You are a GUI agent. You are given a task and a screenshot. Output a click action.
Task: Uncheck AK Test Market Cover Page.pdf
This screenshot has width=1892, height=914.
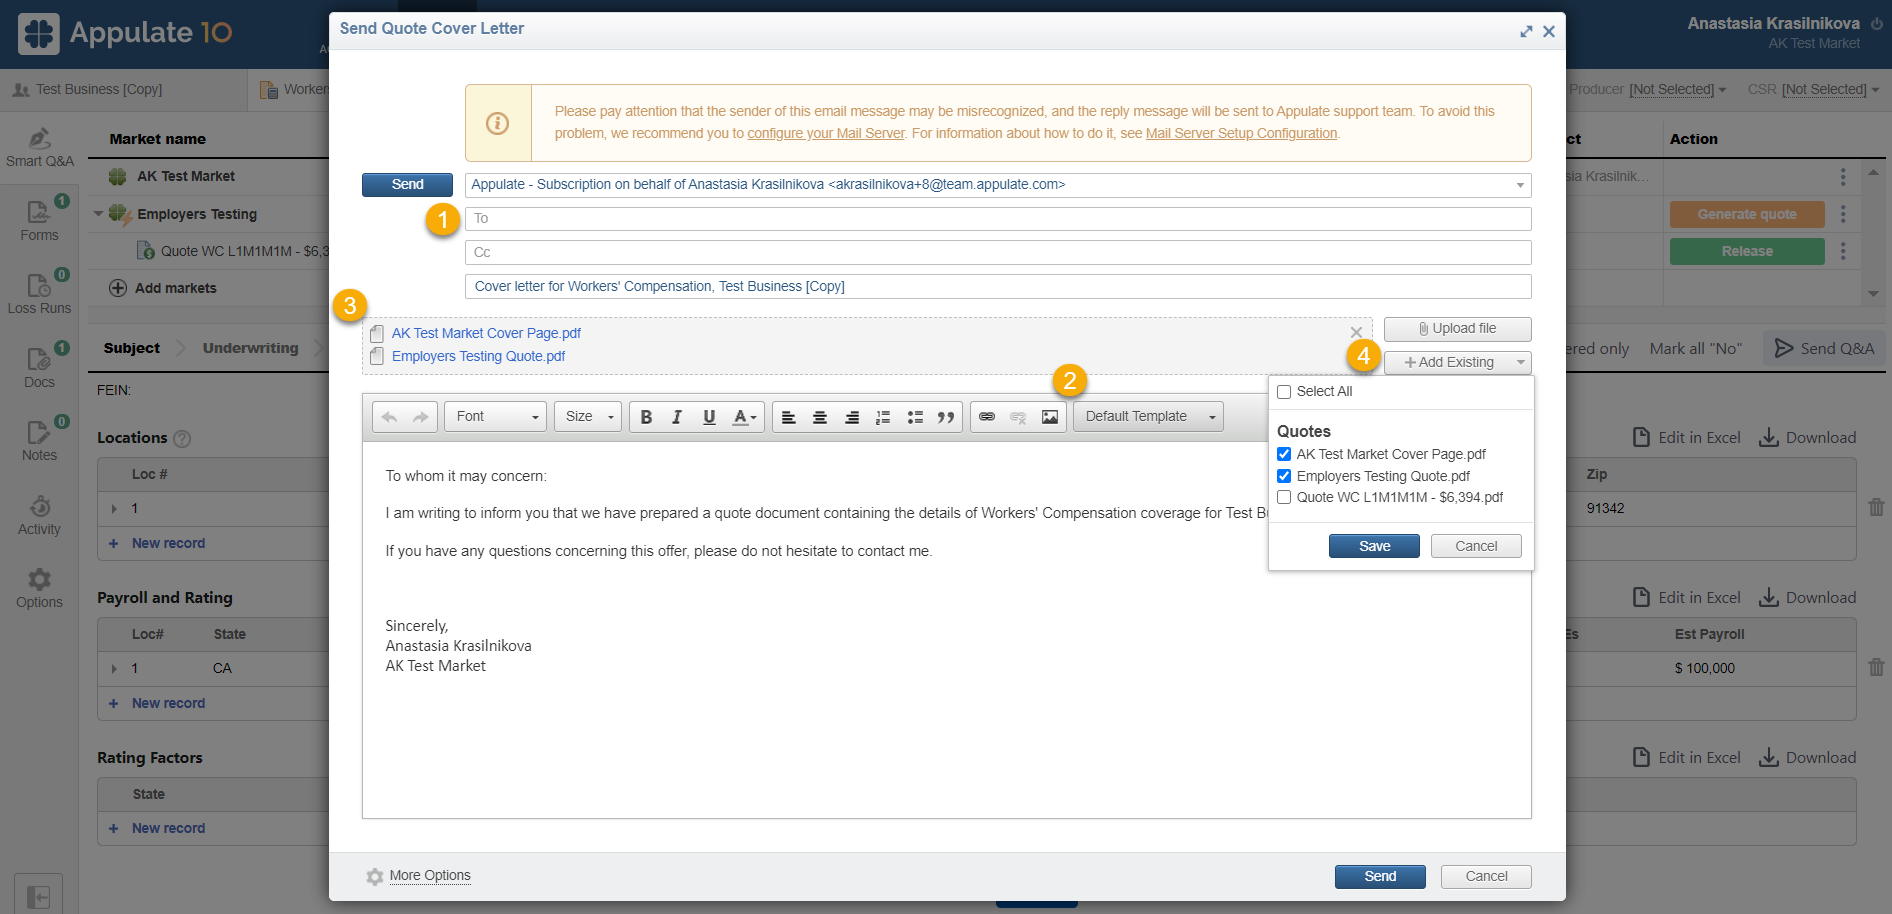(1284, 454)
